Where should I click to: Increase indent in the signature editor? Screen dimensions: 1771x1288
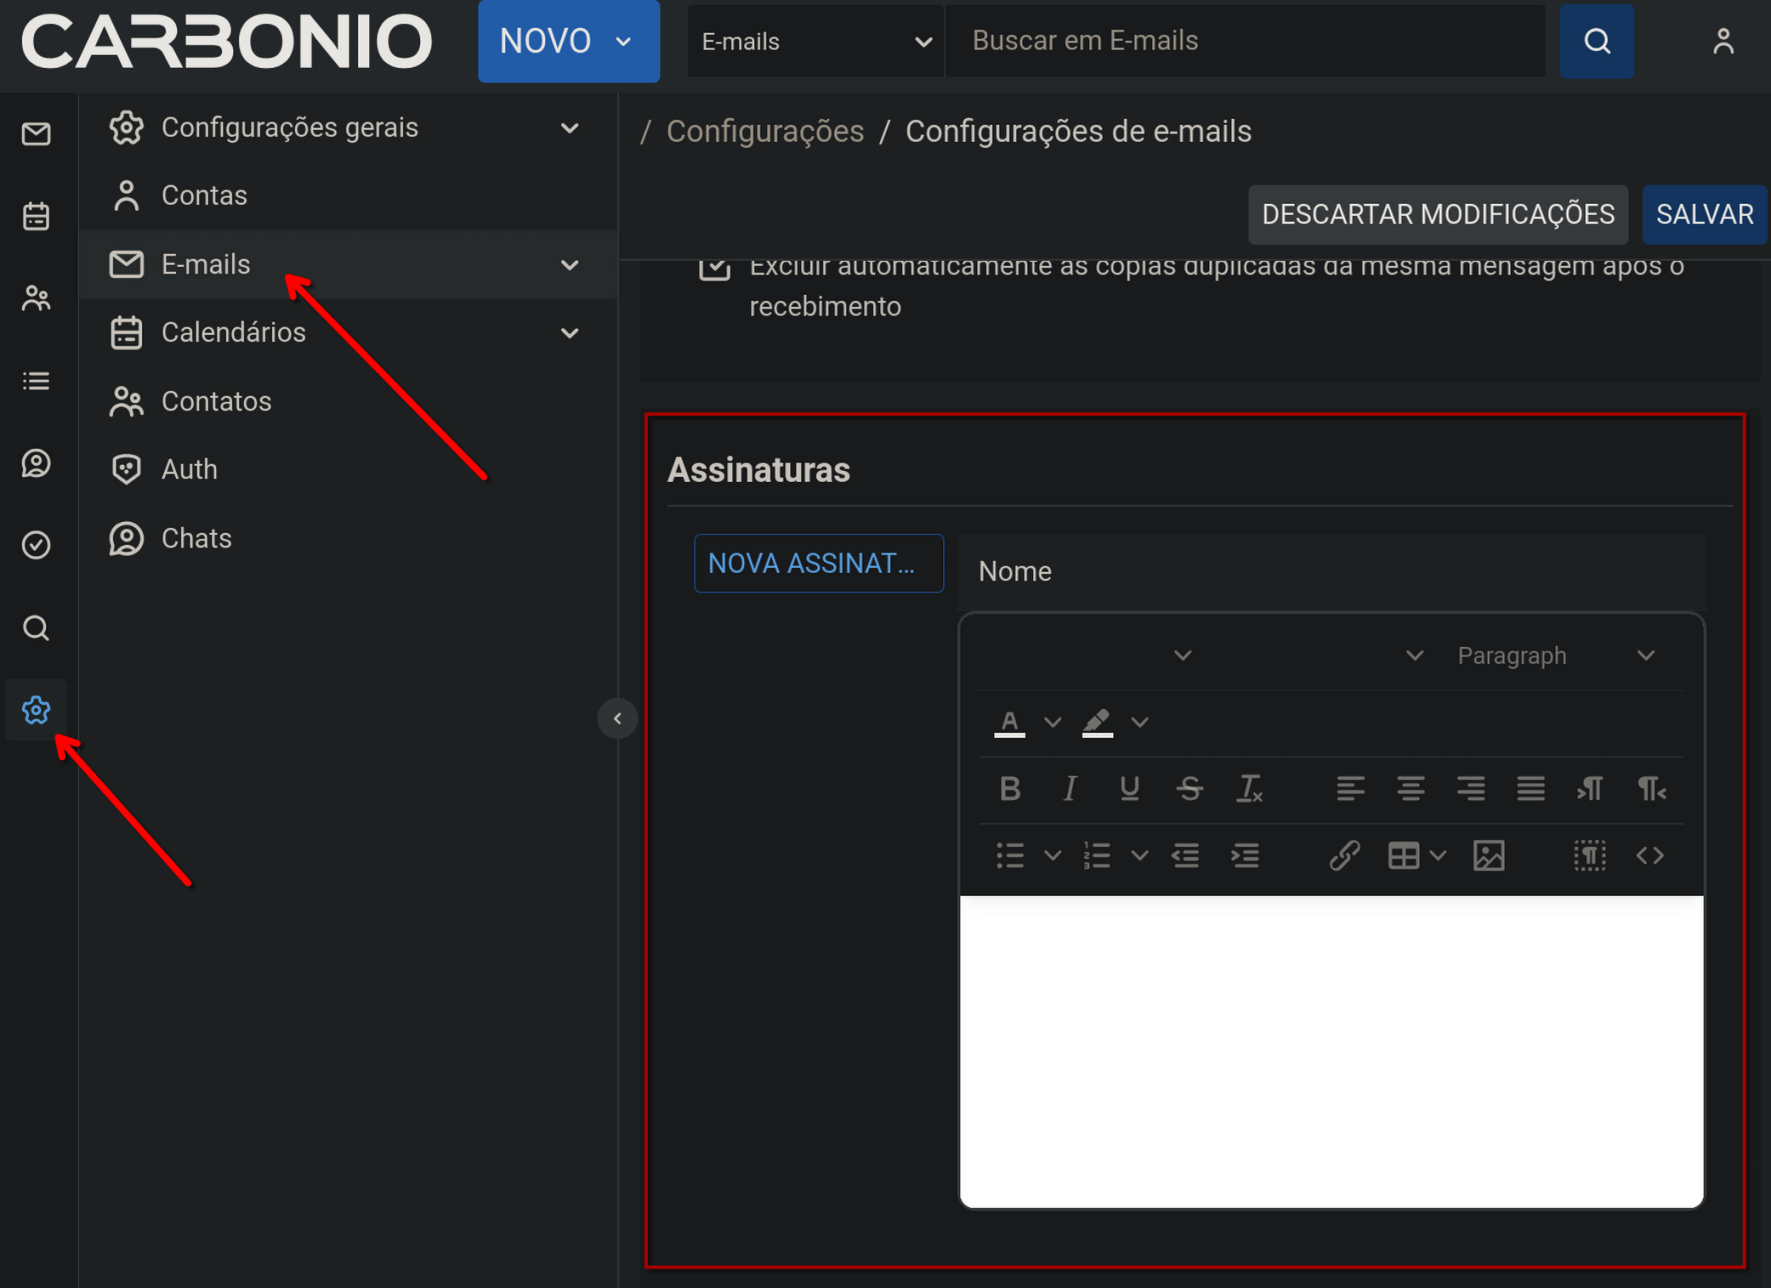coord(1245,856)
